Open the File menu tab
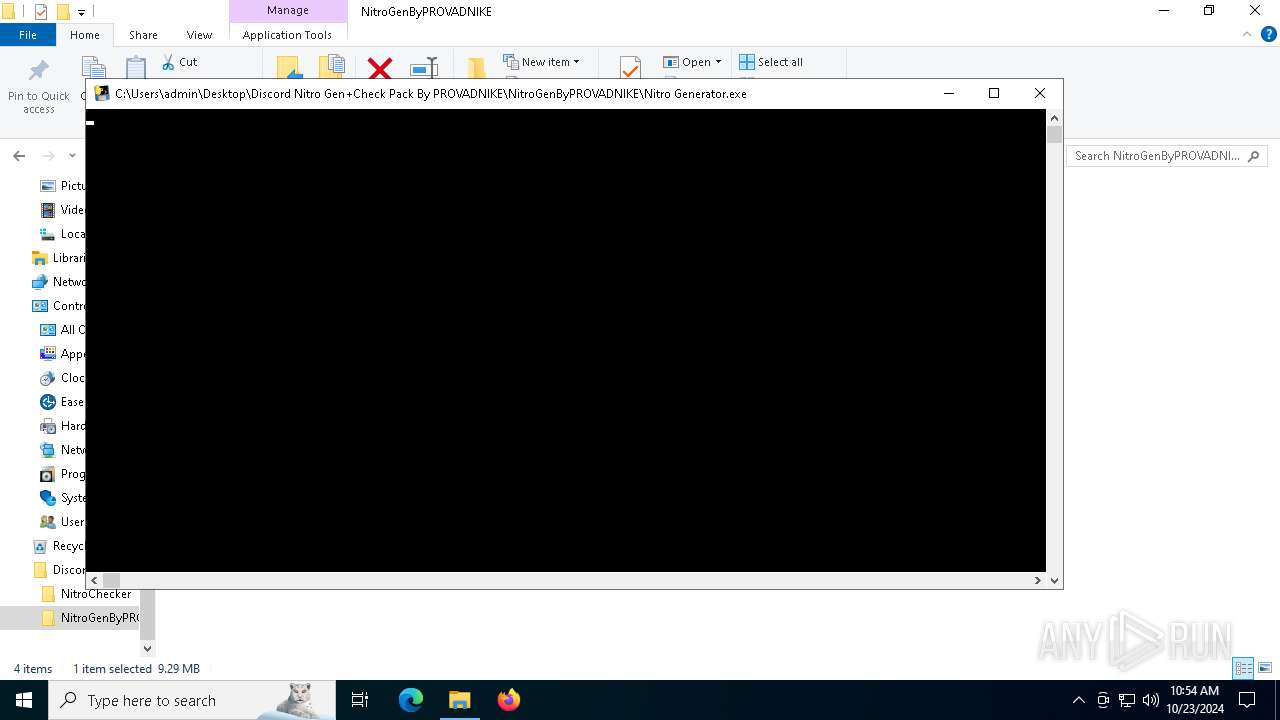 (28, 35)
